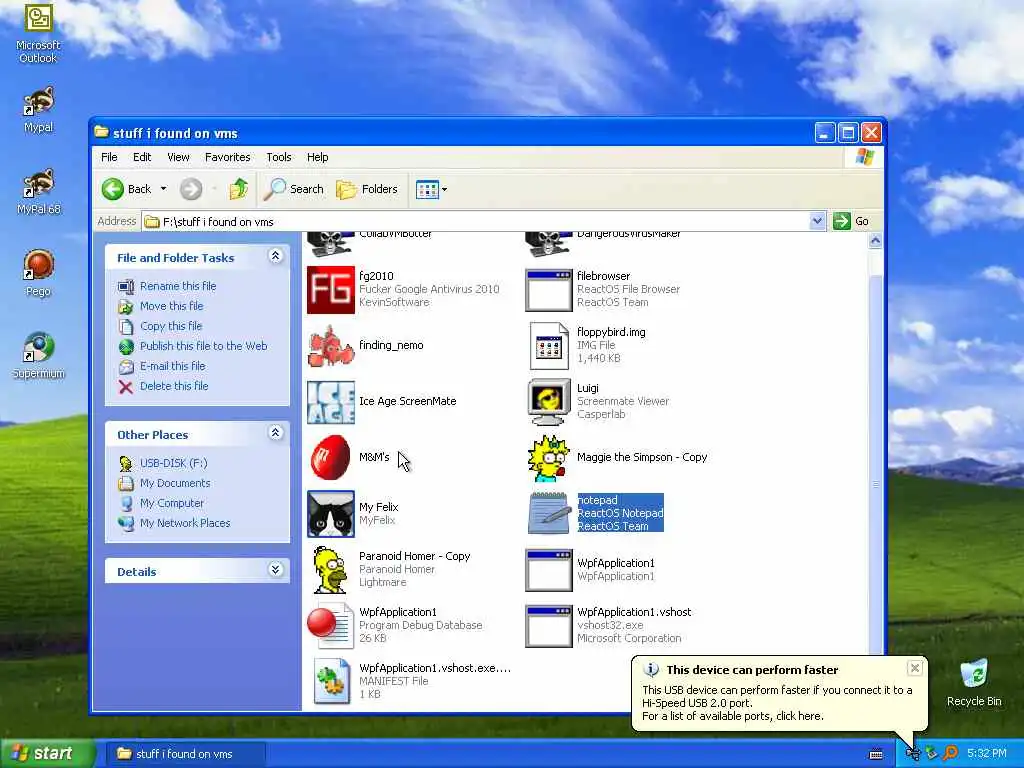Select the M&M's file icon
Image resolution: width=1024 pixels, height=768 pixels.
[x=330, y=457]
